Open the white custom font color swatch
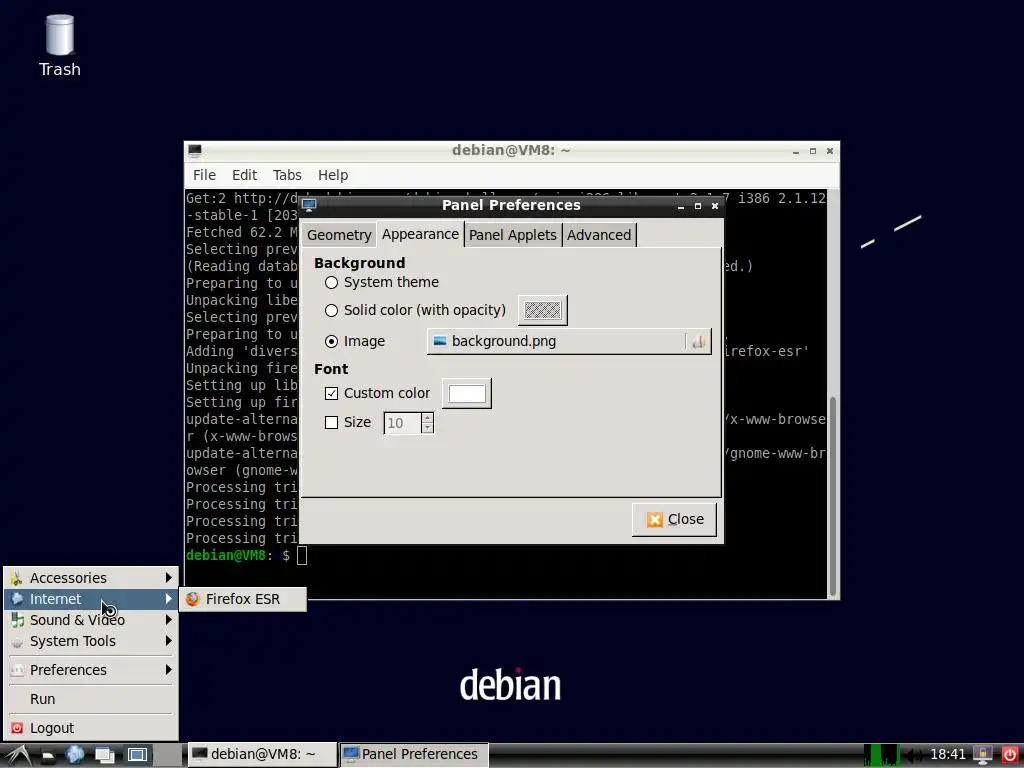 click(x=467, y=394)
